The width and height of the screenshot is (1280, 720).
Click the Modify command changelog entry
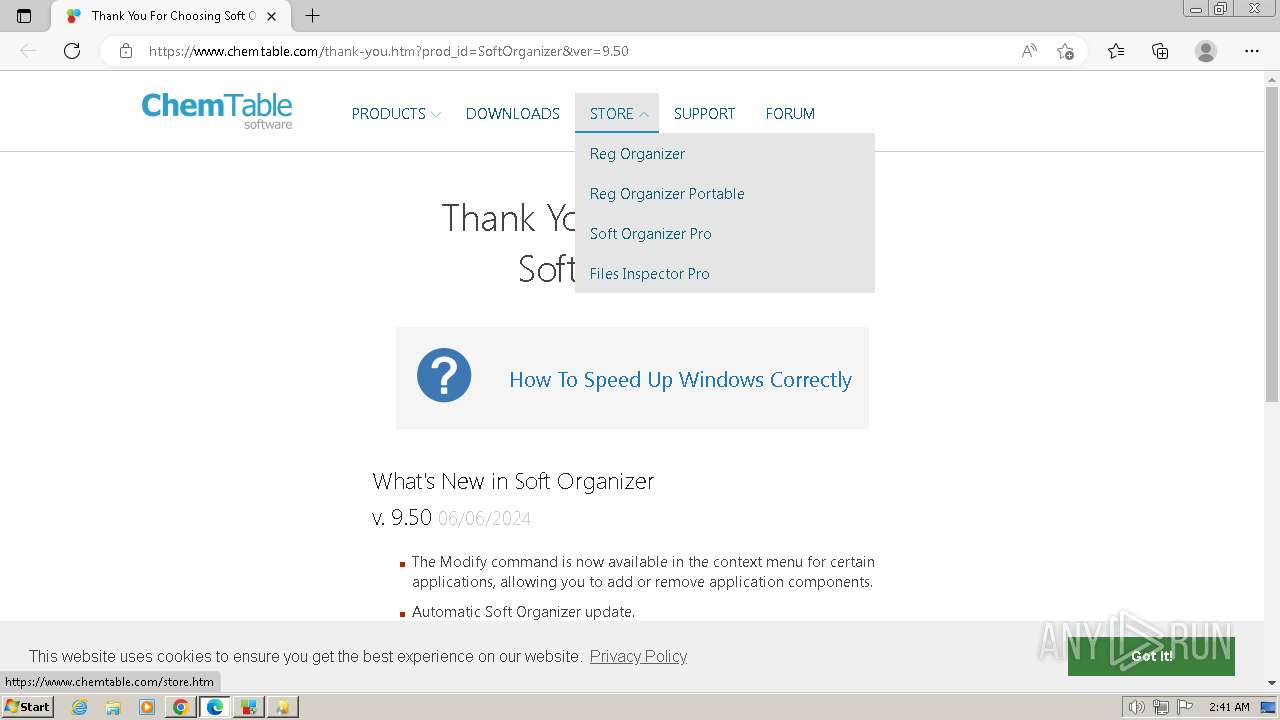click(x=643, y=572)
